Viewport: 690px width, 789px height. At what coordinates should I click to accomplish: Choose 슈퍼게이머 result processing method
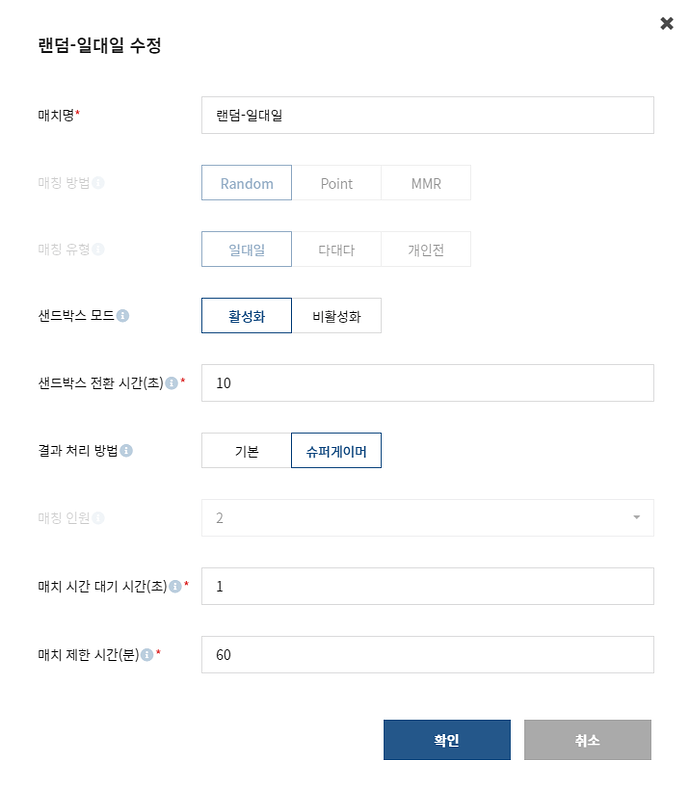pos(336,450)
